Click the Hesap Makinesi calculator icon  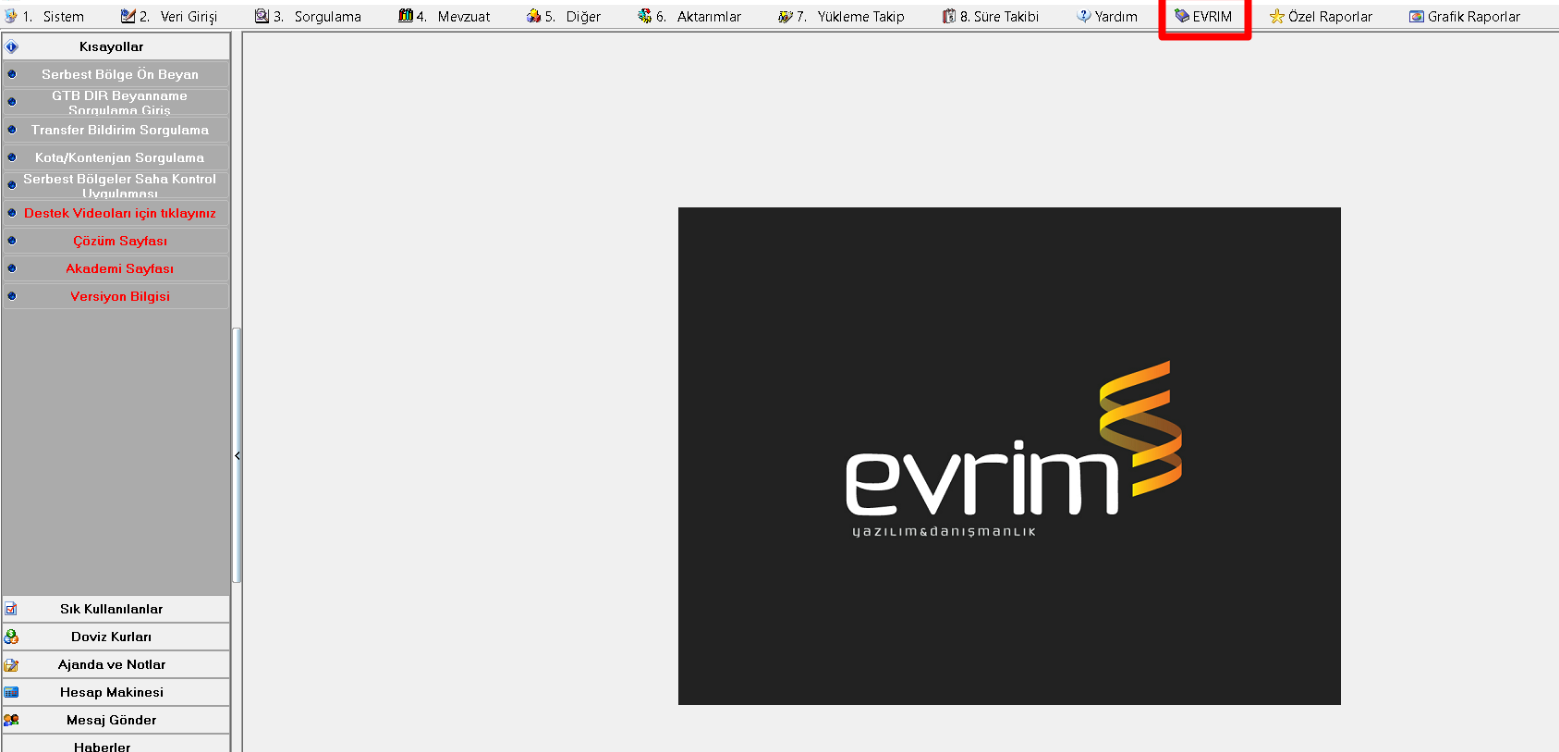coord(11,692)
